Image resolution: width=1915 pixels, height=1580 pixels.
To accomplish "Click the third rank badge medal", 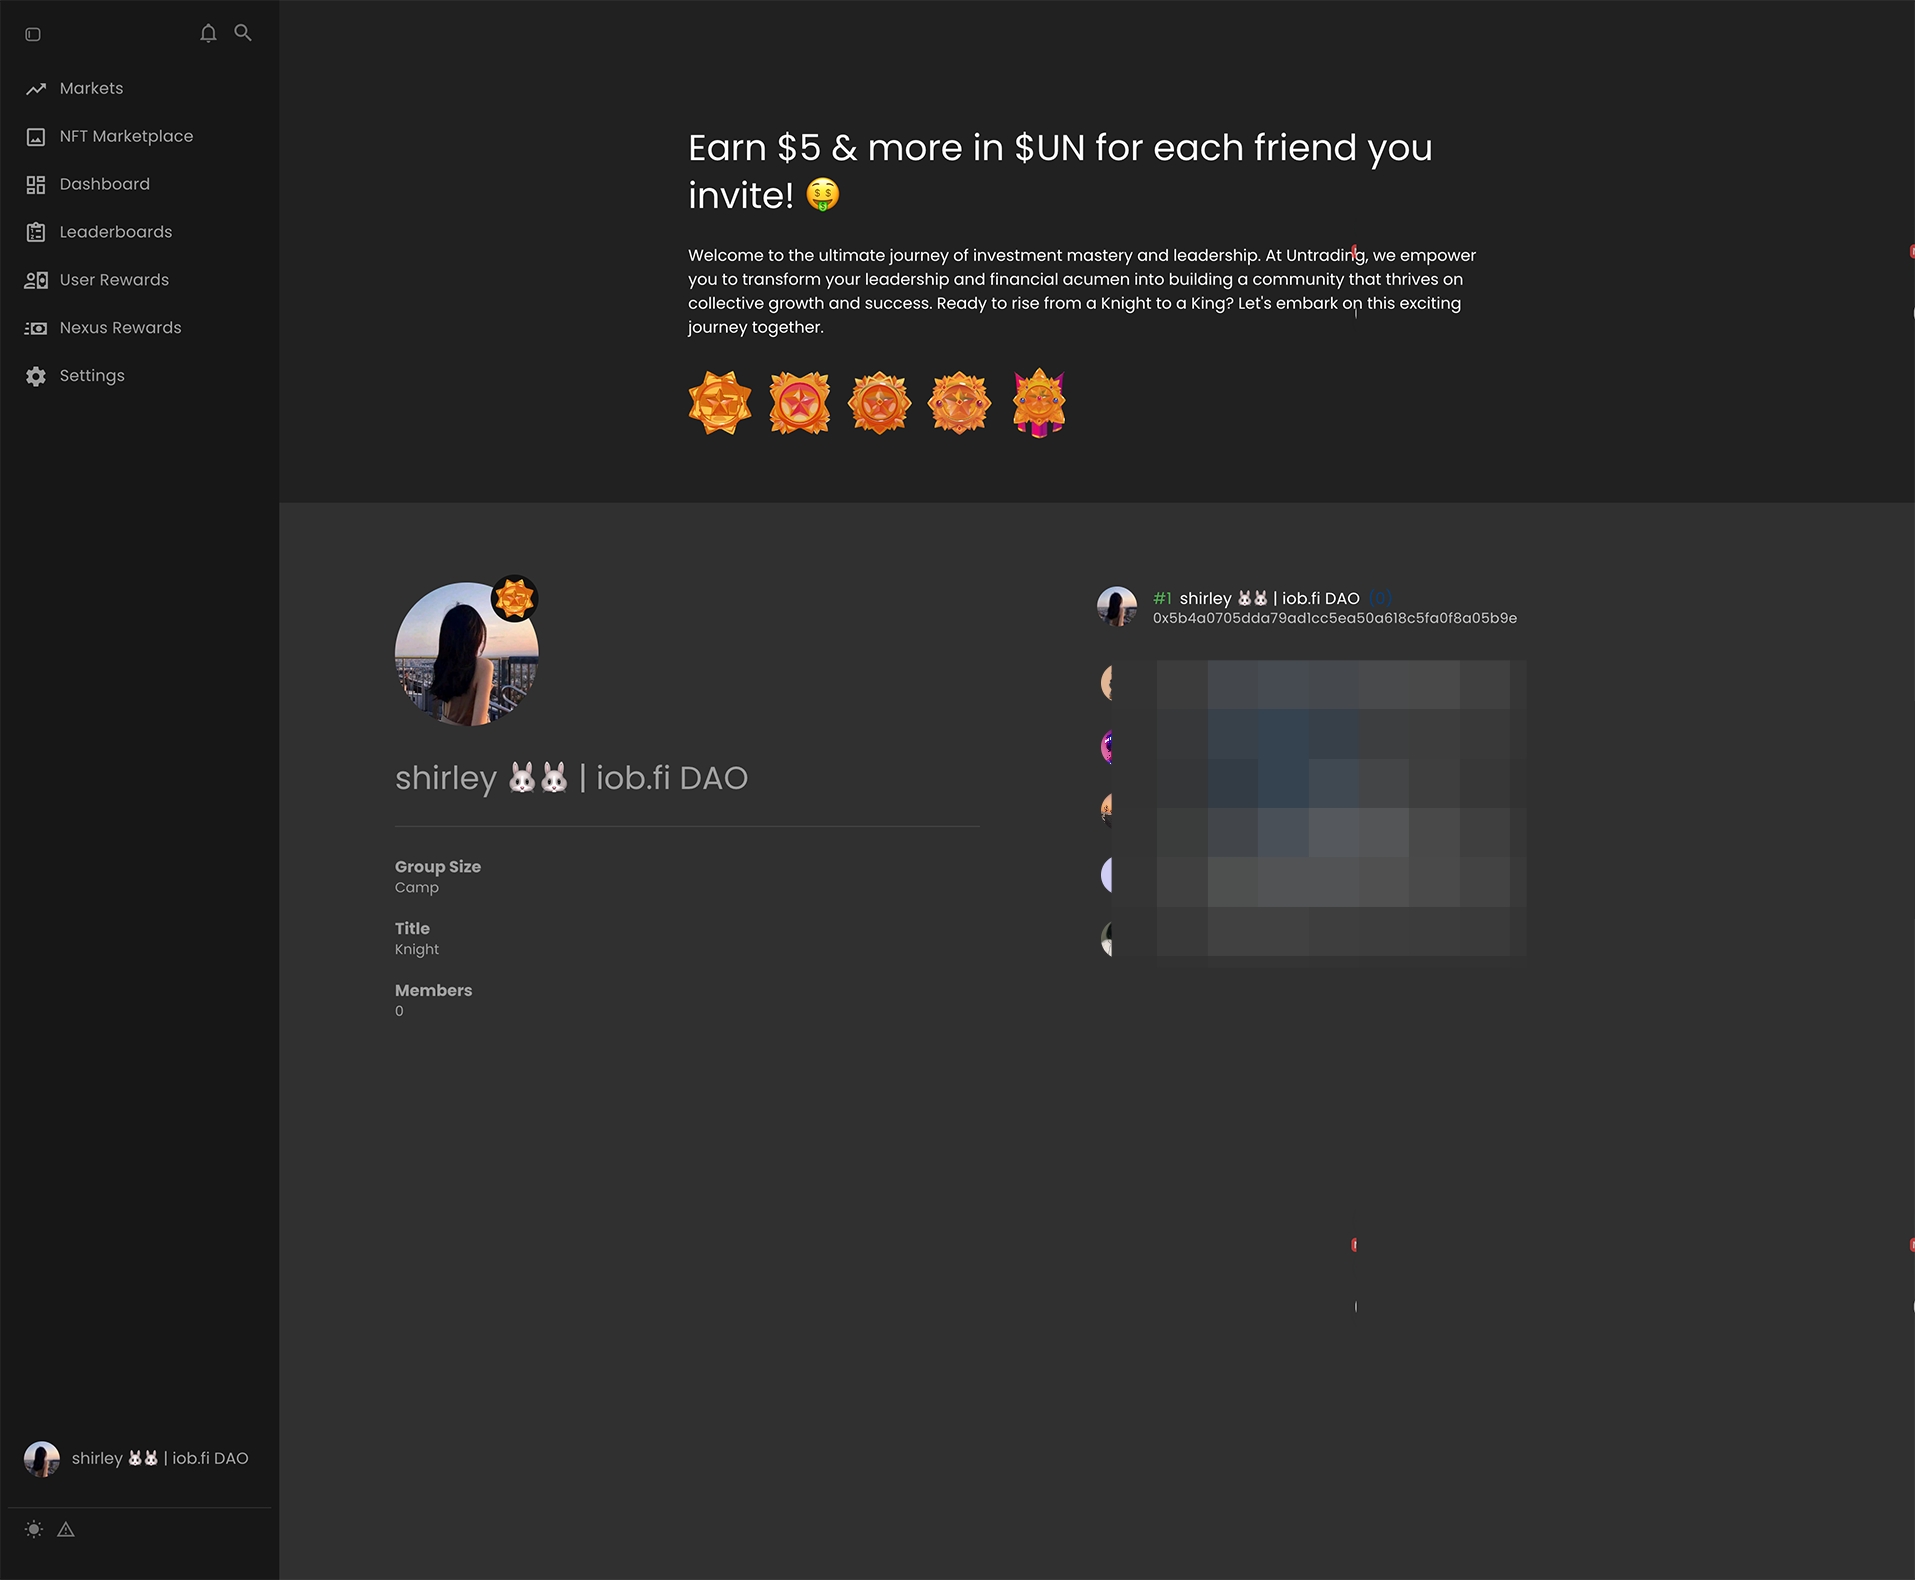I will pos(879,403).
